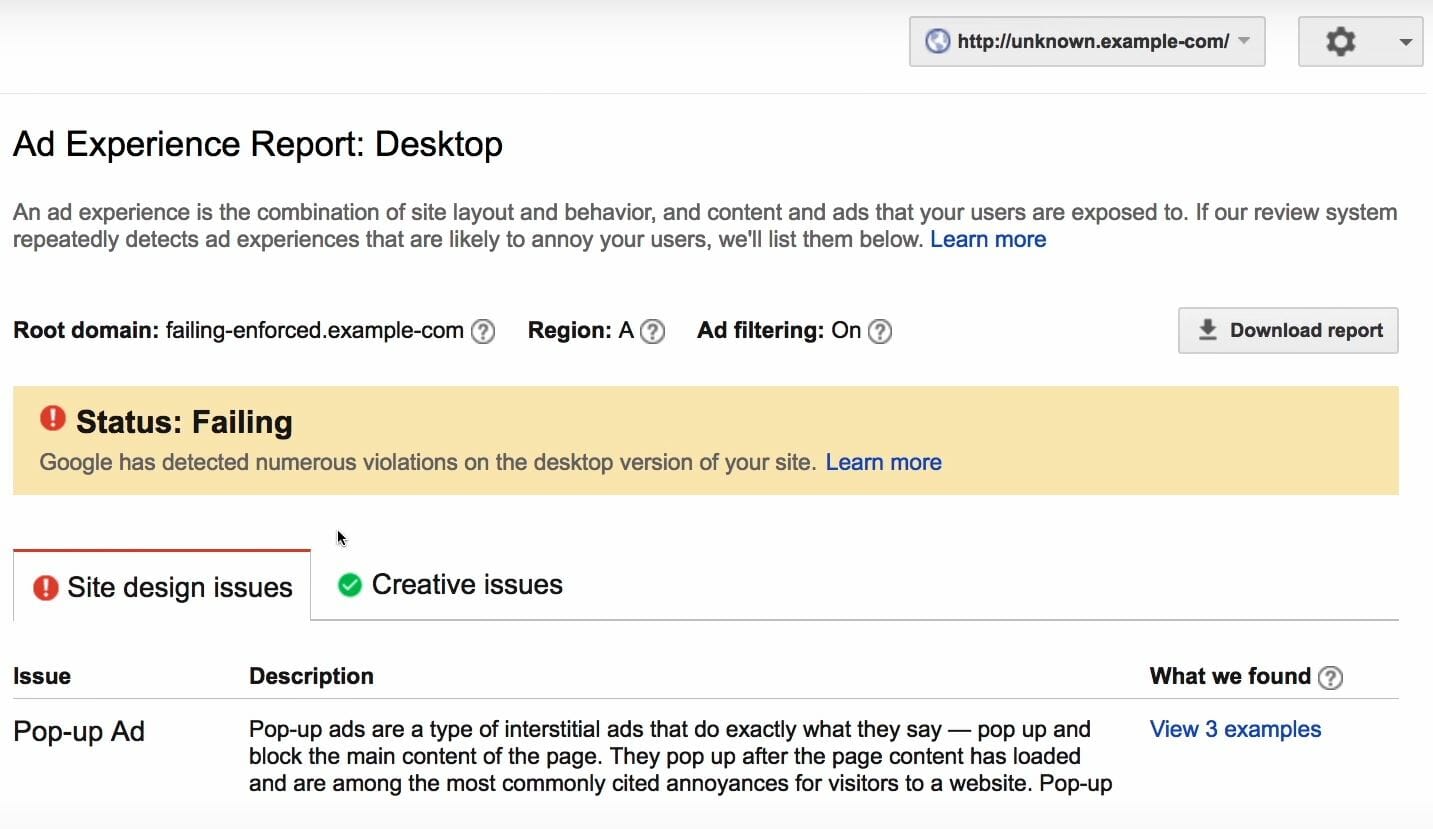Open Learn more link in the intro paragraph
This screenshot has height=829, width=1433.
point(988,239)
